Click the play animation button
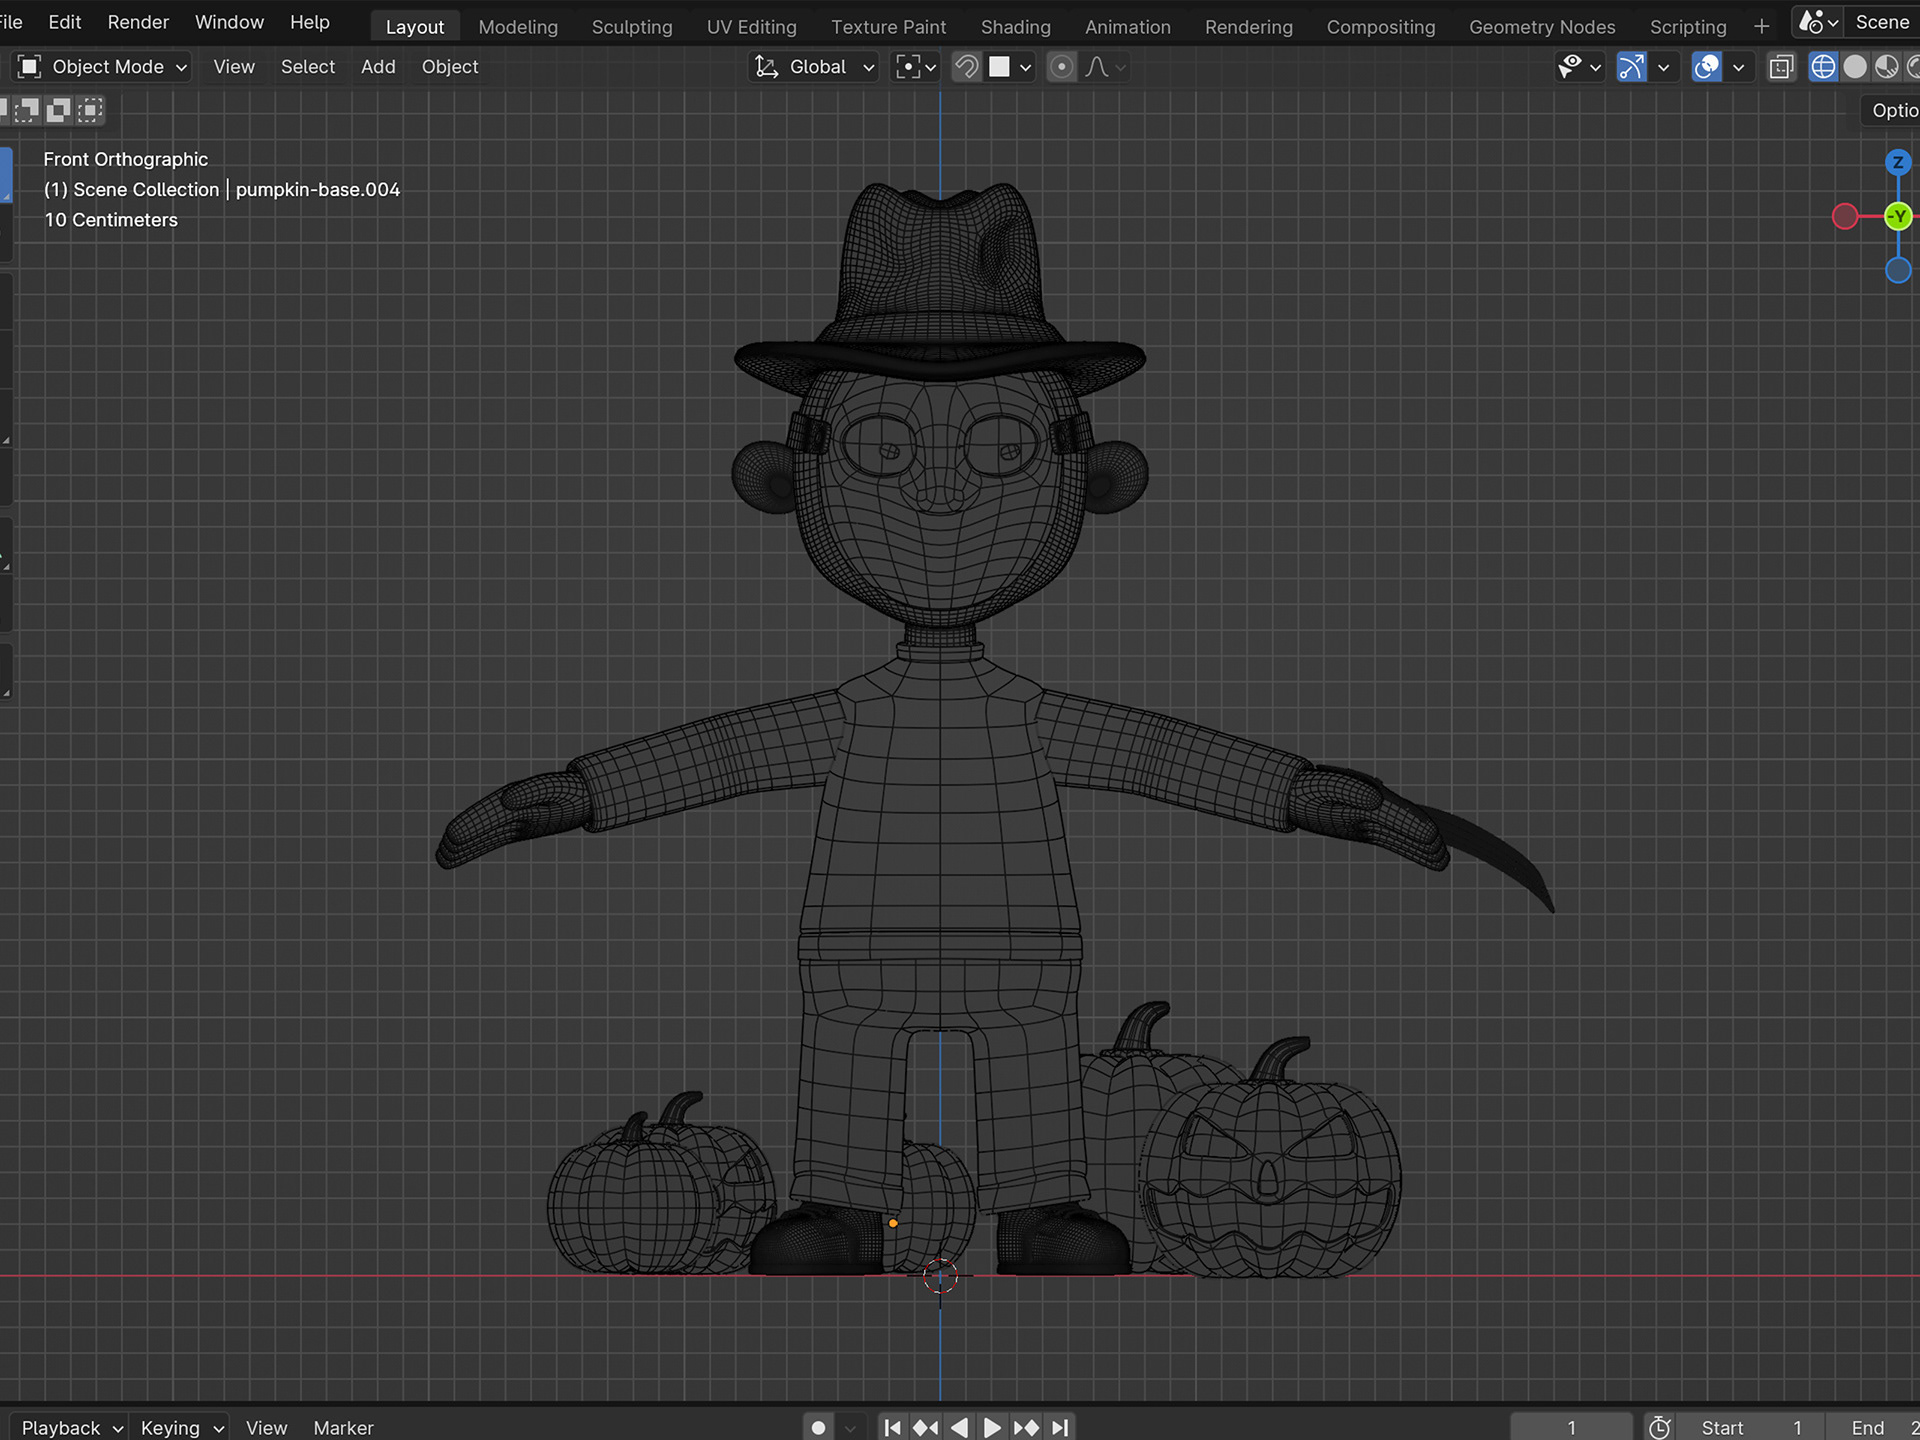The width and height of the screenshot is (1920, 1440). 992,1427
